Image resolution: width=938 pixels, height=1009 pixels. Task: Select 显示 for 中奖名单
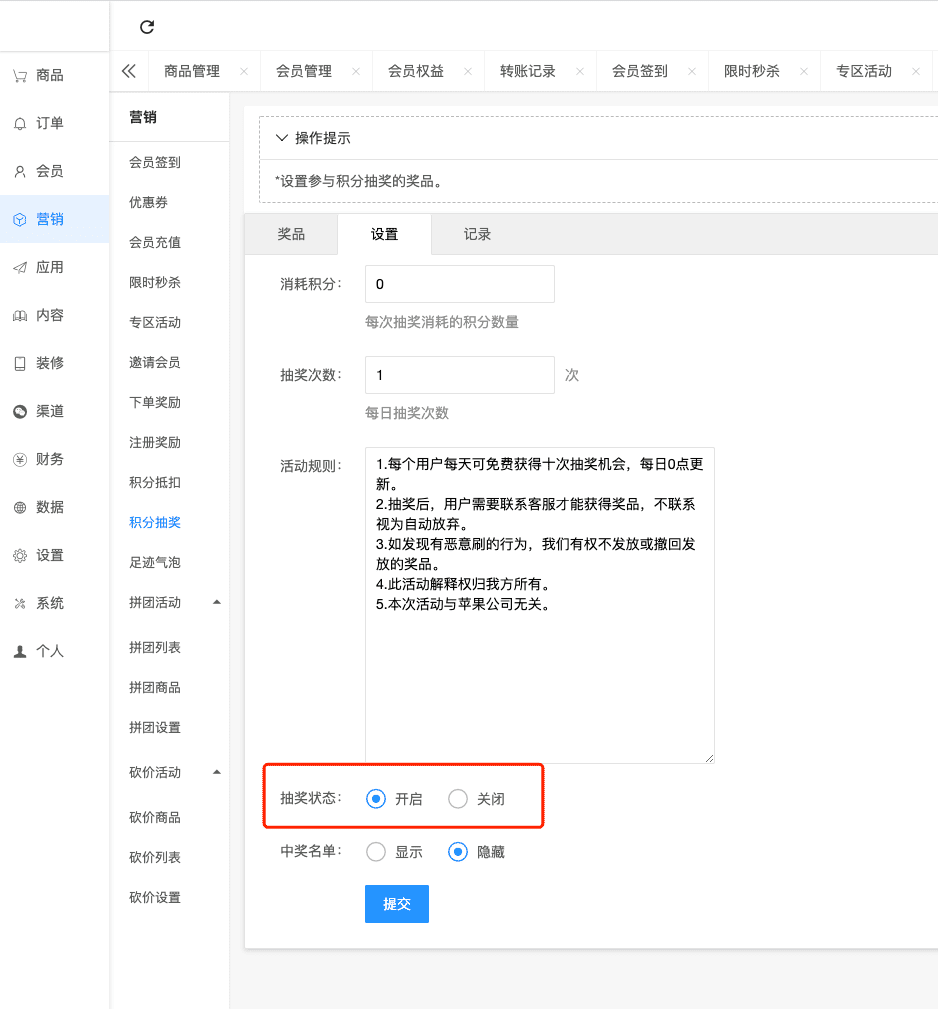(376, 852)
